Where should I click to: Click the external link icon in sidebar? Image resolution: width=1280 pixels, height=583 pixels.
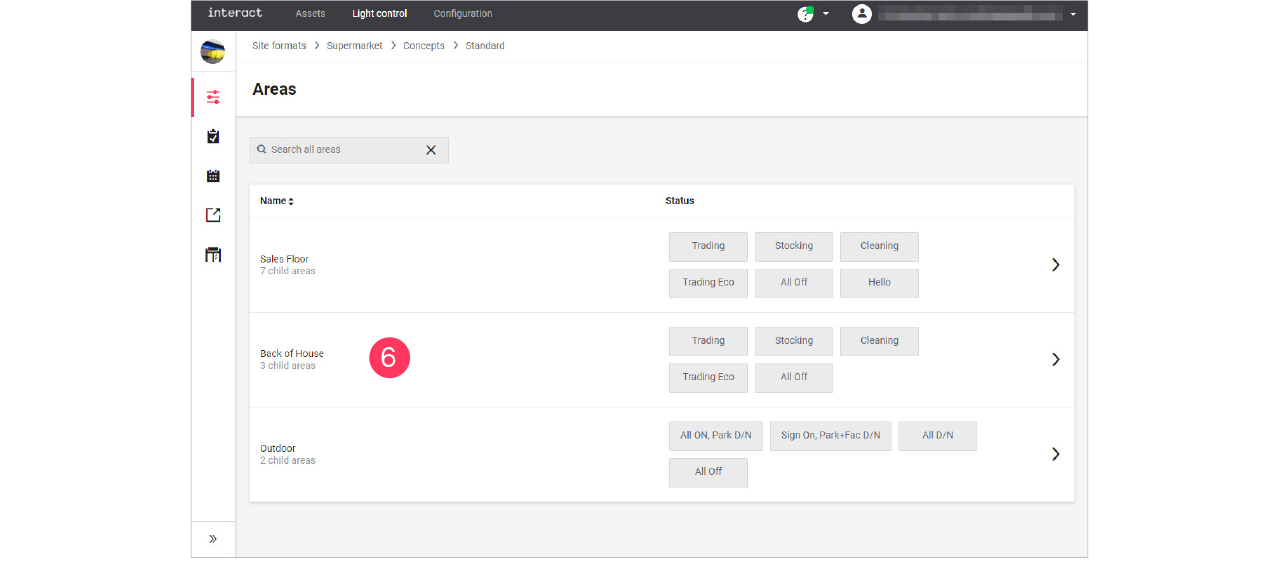213,214
